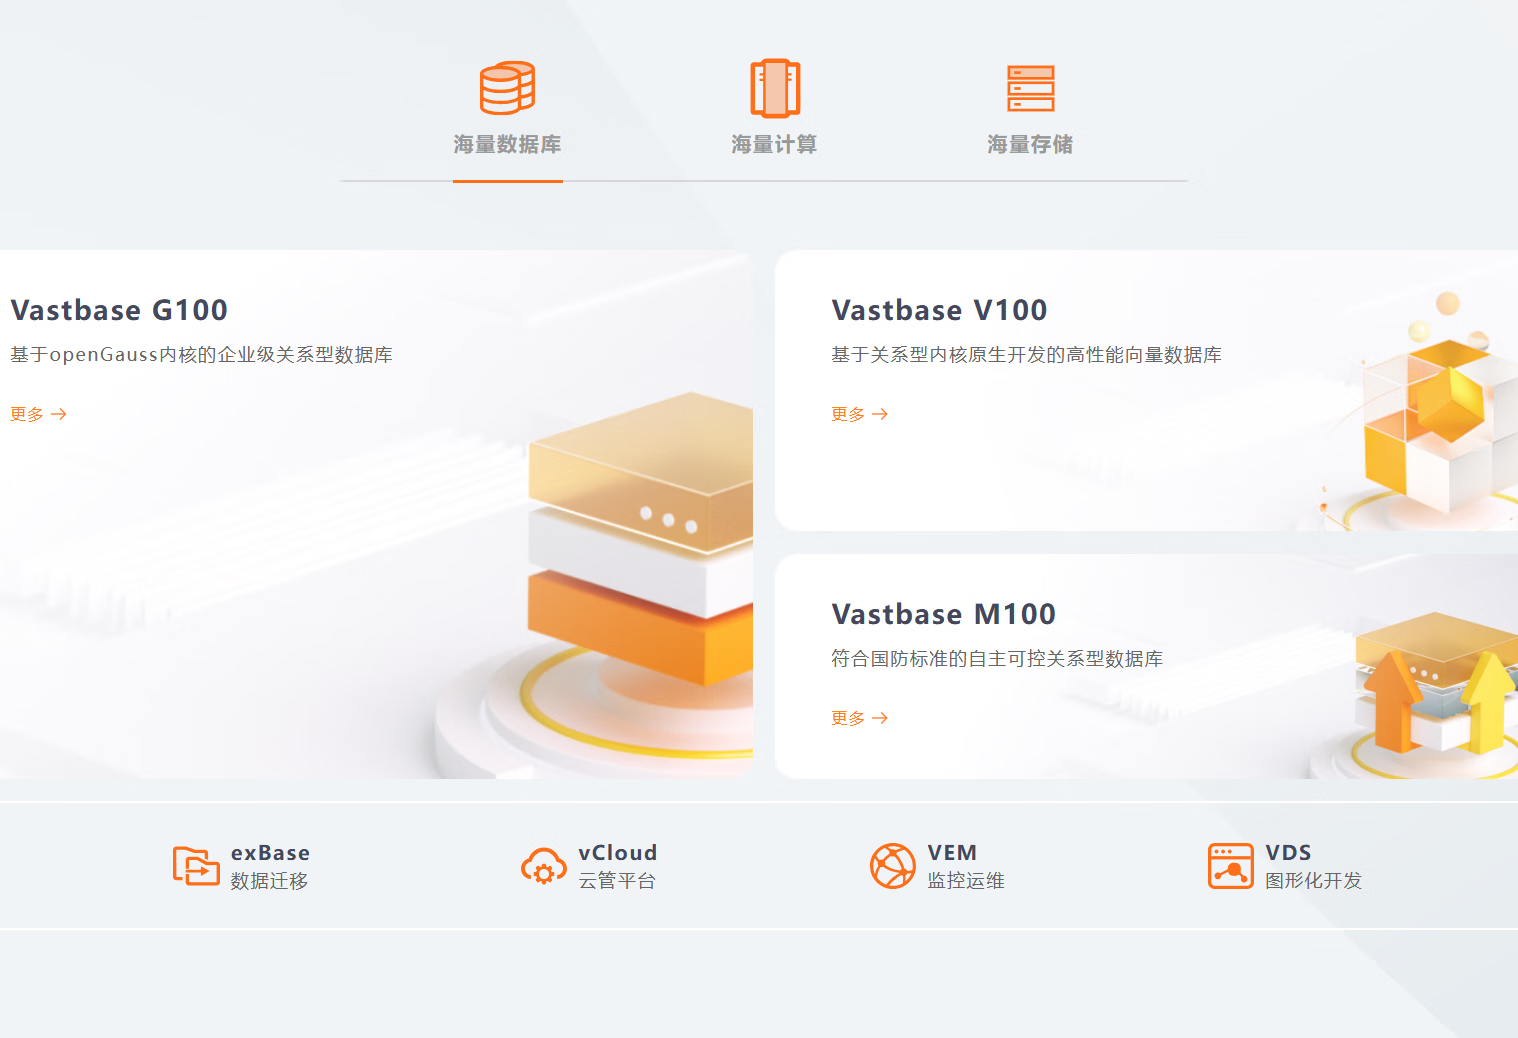The height and width of the screenshot is (1038, 1518).
Task: Click the 海量计算 computing icon
Action: coord(775,88)
